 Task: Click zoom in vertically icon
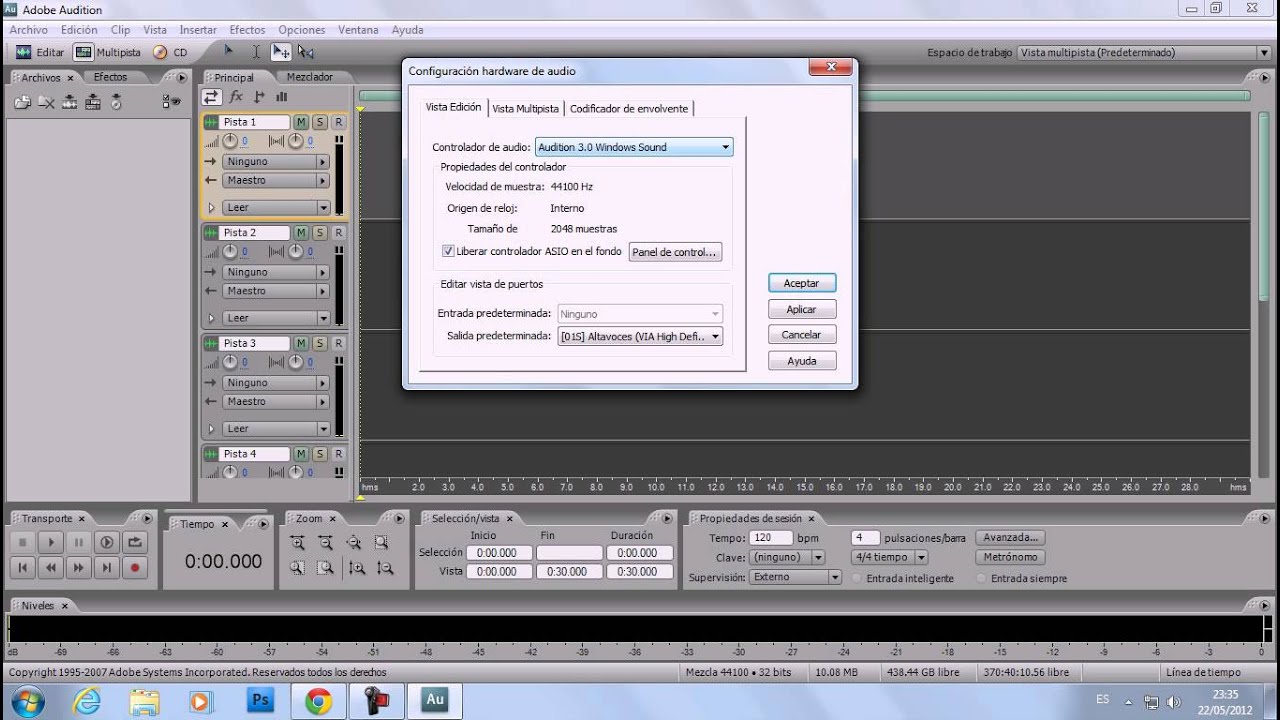[357, 567]
